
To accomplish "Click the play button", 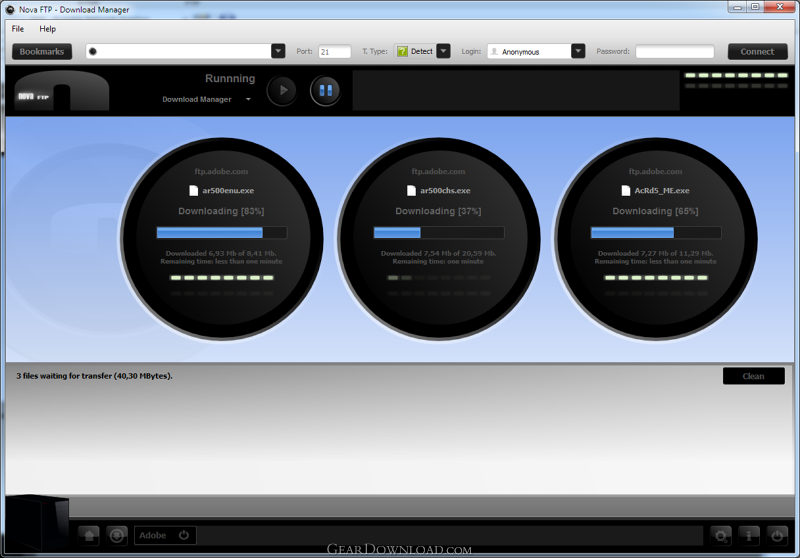I will click(x=282, y=90).
